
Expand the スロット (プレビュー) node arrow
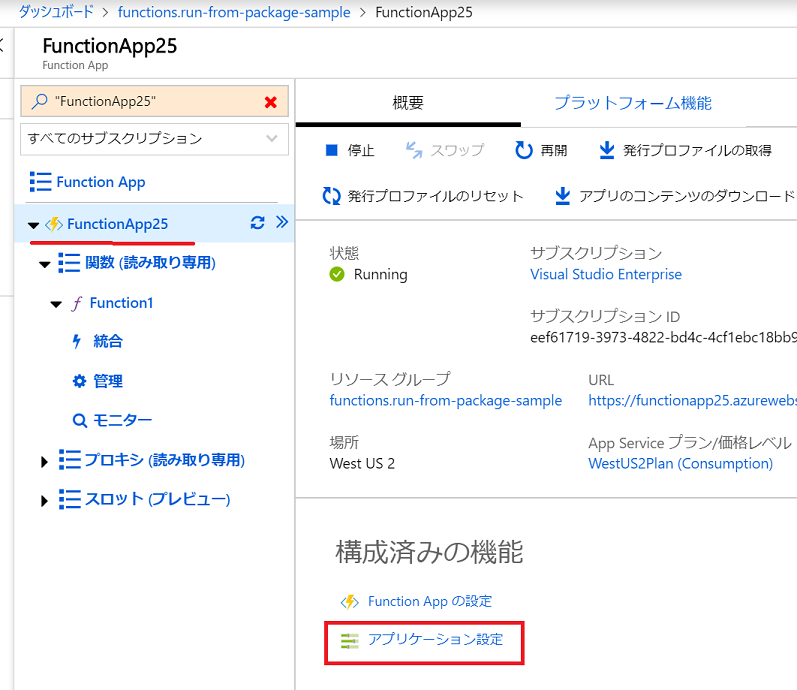44,501
